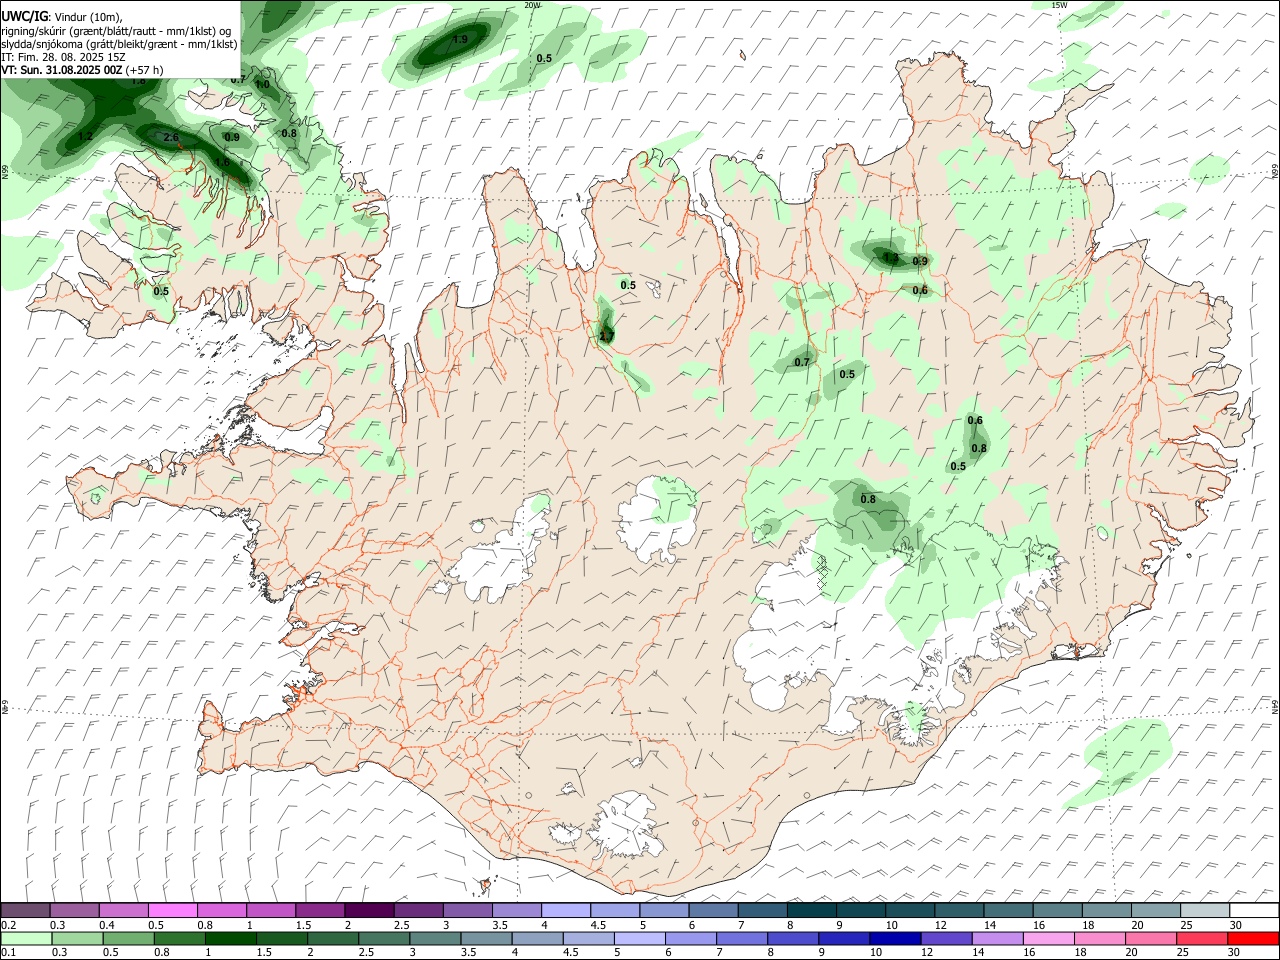Click the 'rigning/skúrir' legend description line
Screen dimensions: 1280x960
coord(117,30)
